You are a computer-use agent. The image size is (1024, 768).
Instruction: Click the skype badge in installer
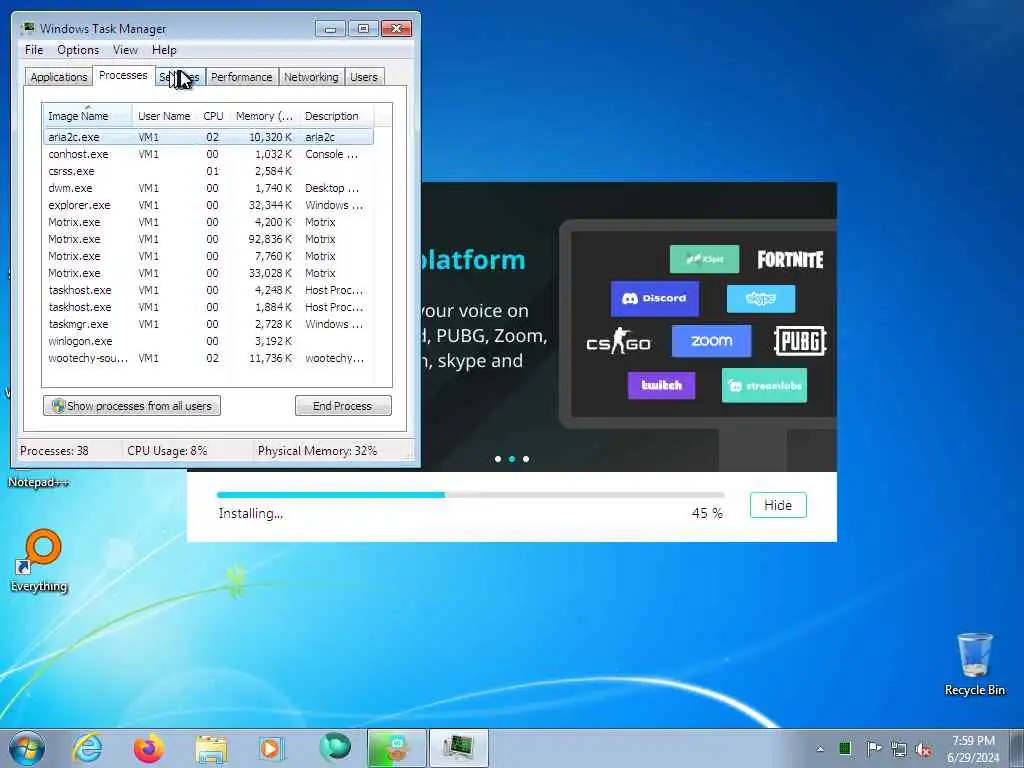pyautogui.click(x=761, y=298)
